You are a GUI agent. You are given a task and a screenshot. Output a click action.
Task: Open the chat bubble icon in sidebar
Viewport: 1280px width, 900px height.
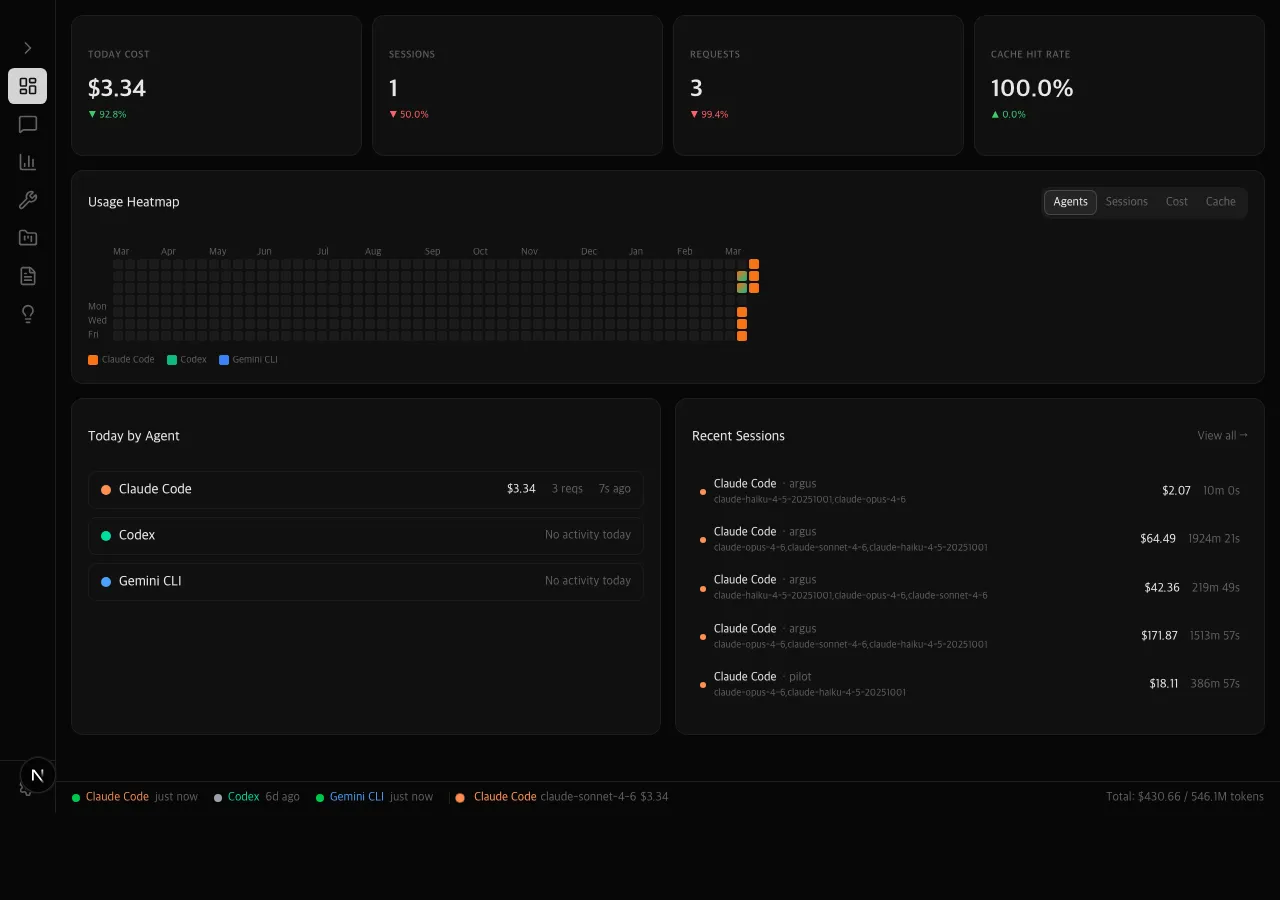point(28,124)
